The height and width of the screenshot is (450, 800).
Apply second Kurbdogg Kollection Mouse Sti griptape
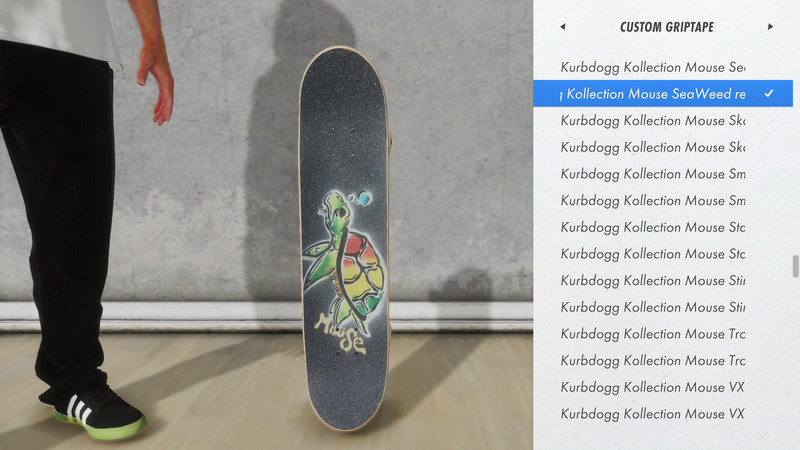663,307
